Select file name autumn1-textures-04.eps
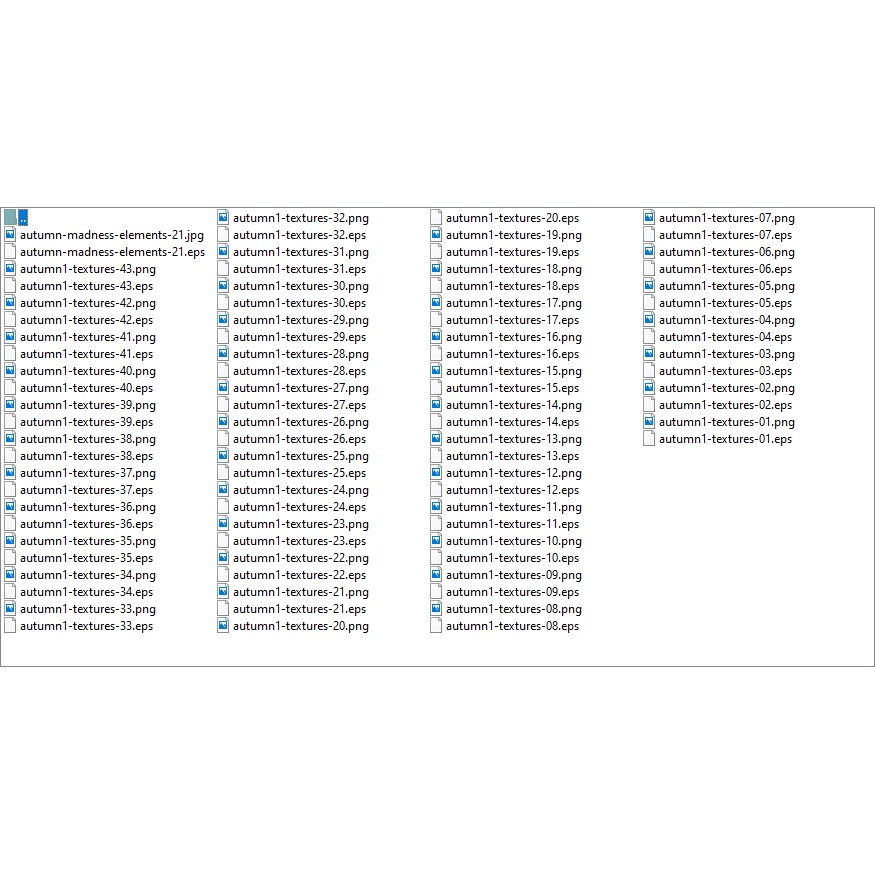The image size is (875, 875). [725, 337]
